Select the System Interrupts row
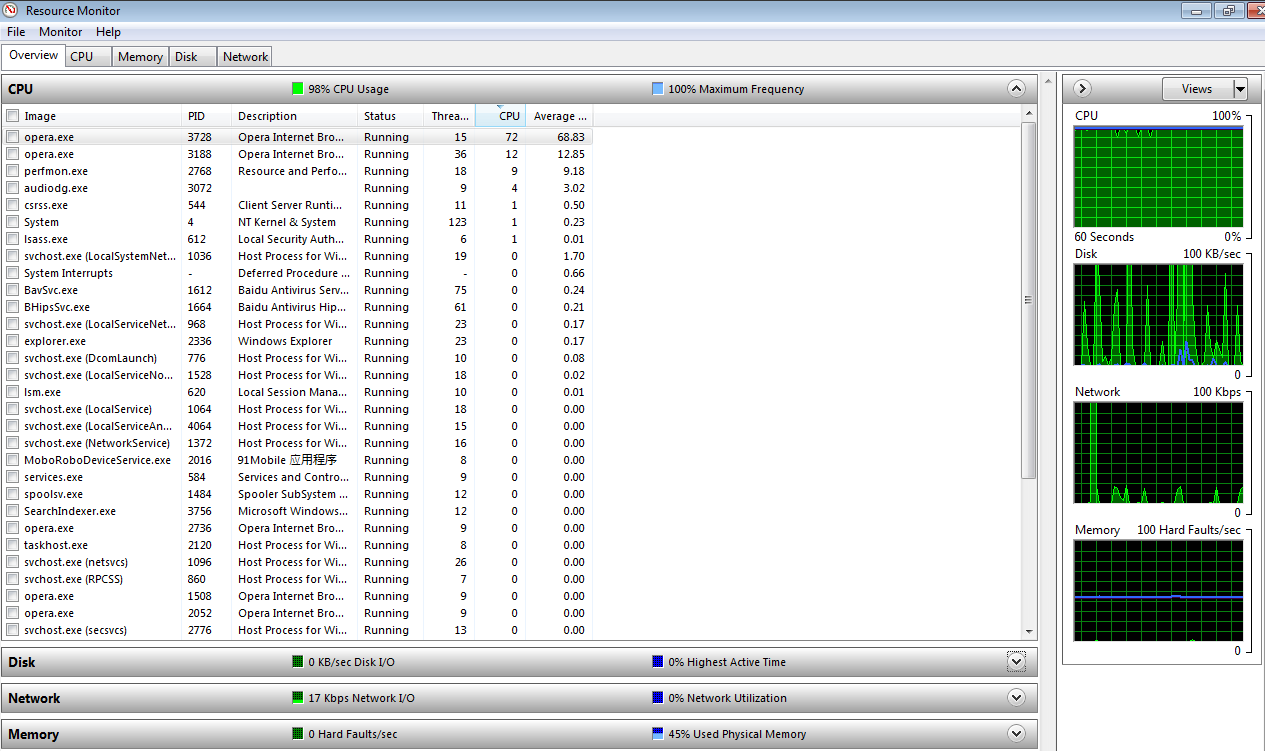Screen dimensions: 1265x751 (x=298, y=273)
